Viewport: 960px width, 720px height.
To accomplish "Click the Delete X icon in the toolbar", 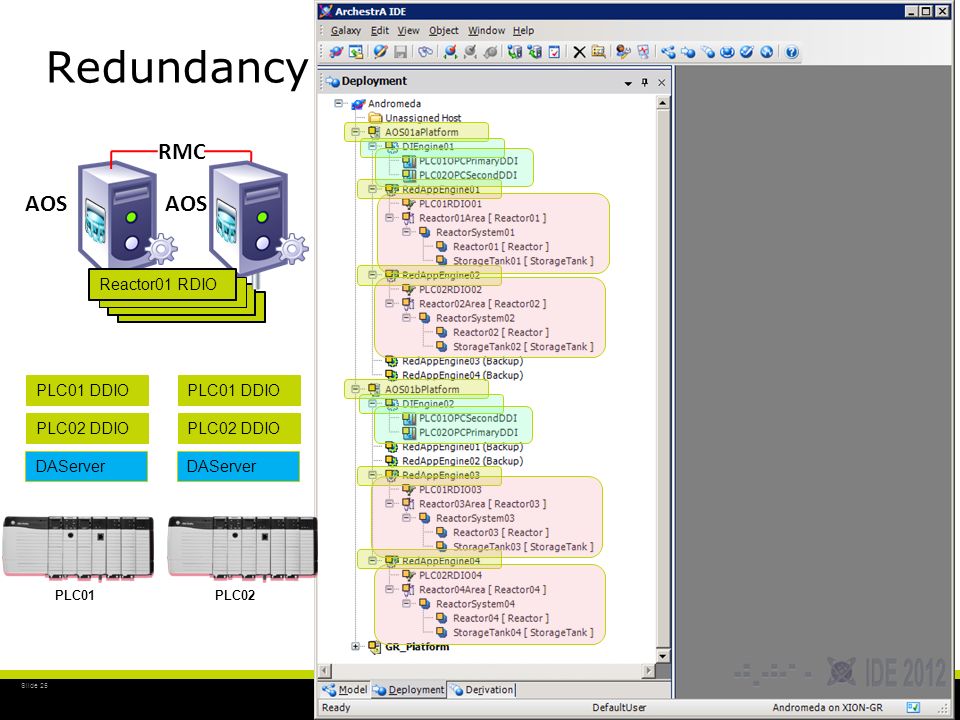I will click(579, 52).
